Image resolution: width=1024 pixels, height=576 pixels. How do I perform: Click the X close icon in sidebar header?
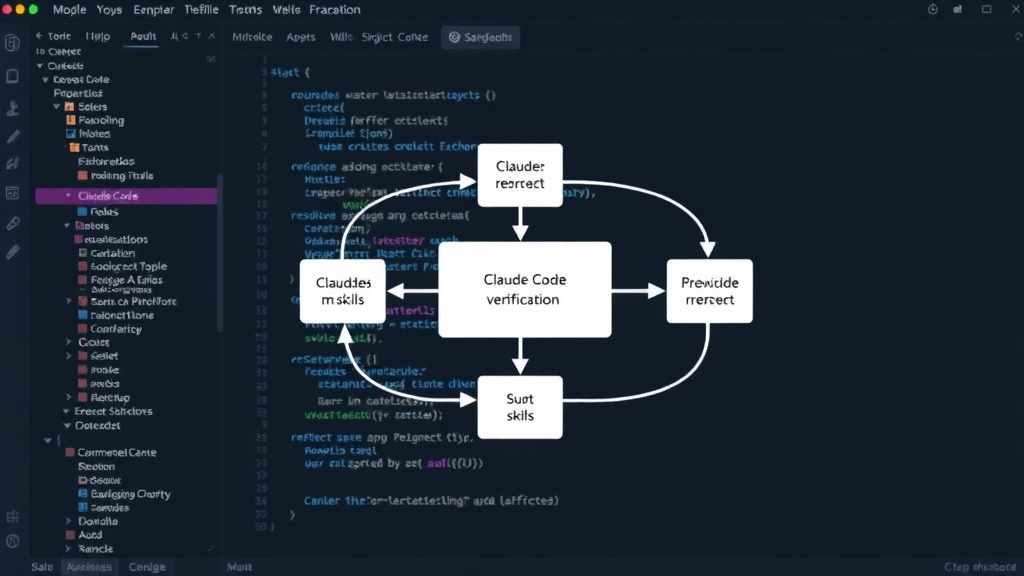tap(212, 36)
